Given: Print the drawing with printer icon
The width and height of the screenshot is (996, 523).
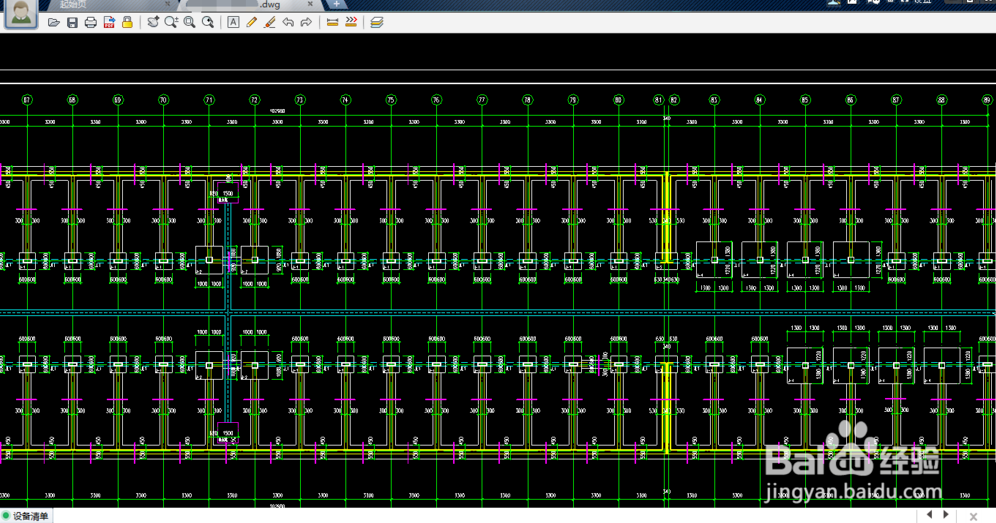Looking at the screenshot, I should [x=91, y=22].
